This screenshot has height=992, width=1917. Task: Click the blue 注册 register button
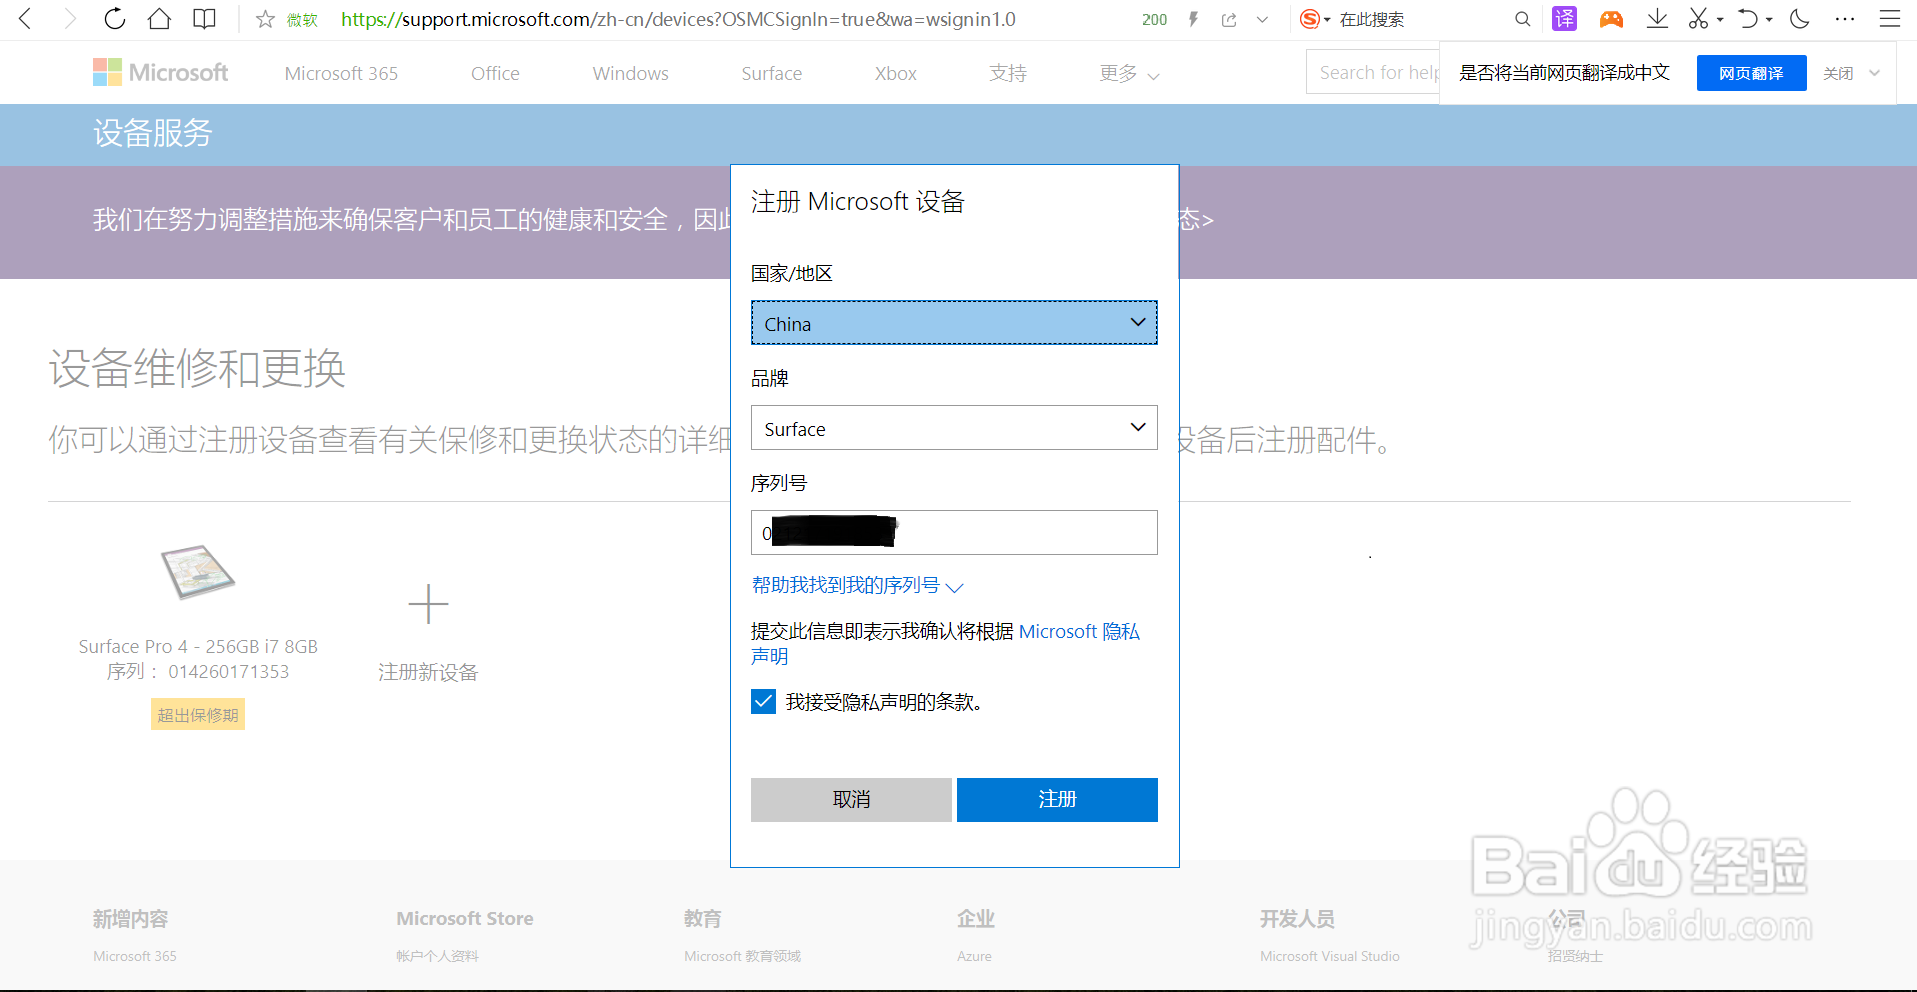point(1057,800)
